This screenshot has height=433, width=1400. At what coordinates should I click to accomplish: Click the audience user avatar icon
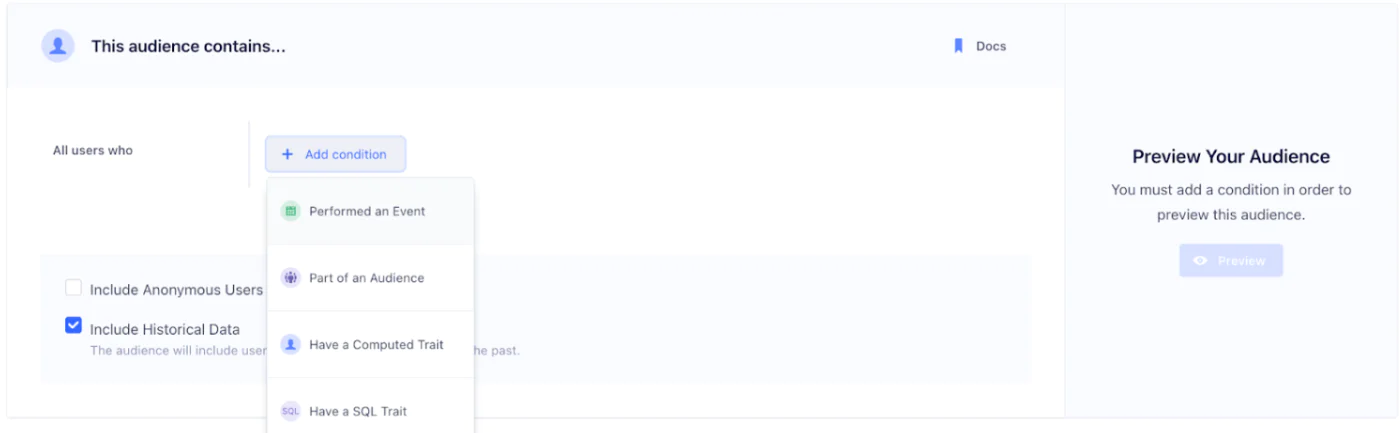(x=58, y=46)
